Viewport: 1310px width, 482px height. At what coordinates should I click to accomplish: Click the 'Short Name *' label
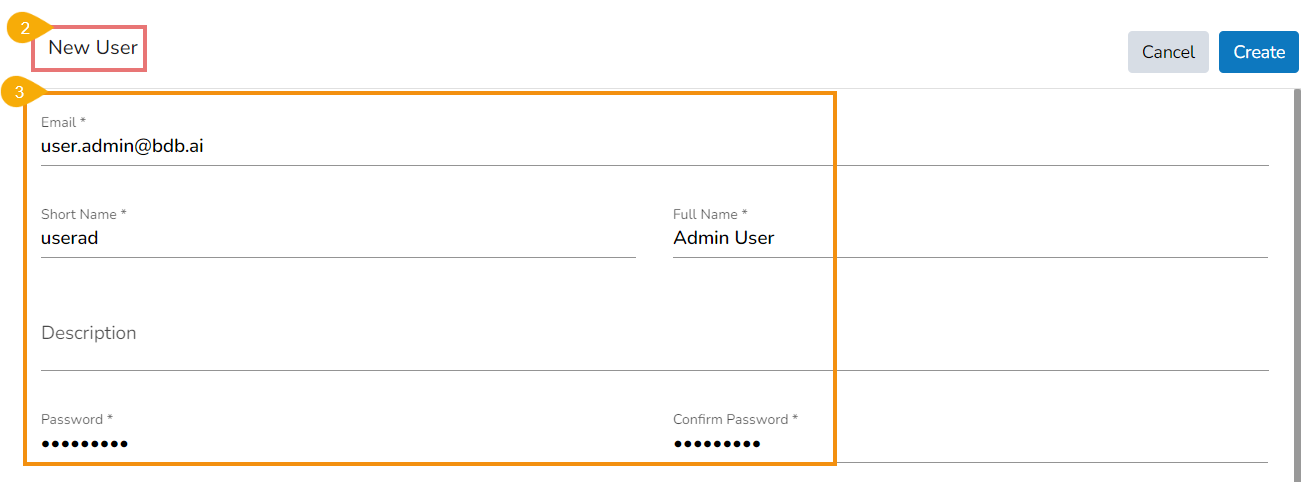pos(83,214)
